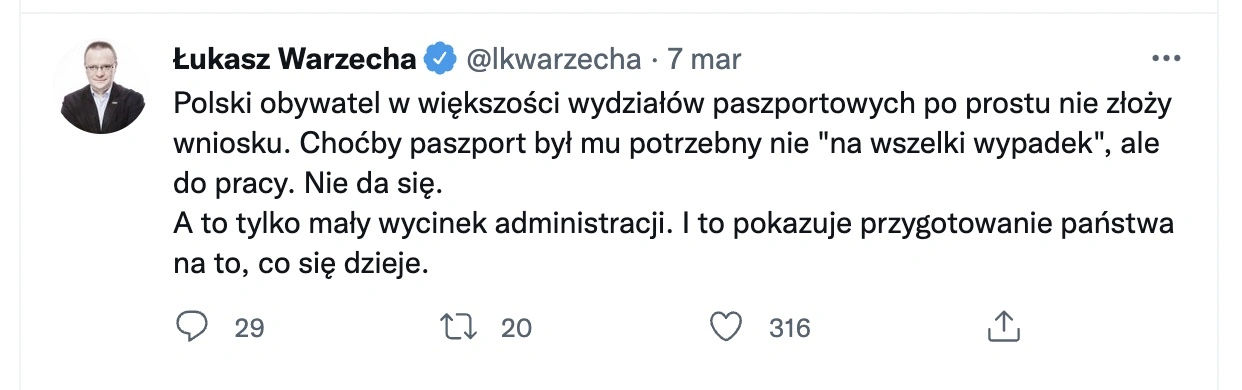
Task: Click the 316 likes count
Action: tap(789, 328)
